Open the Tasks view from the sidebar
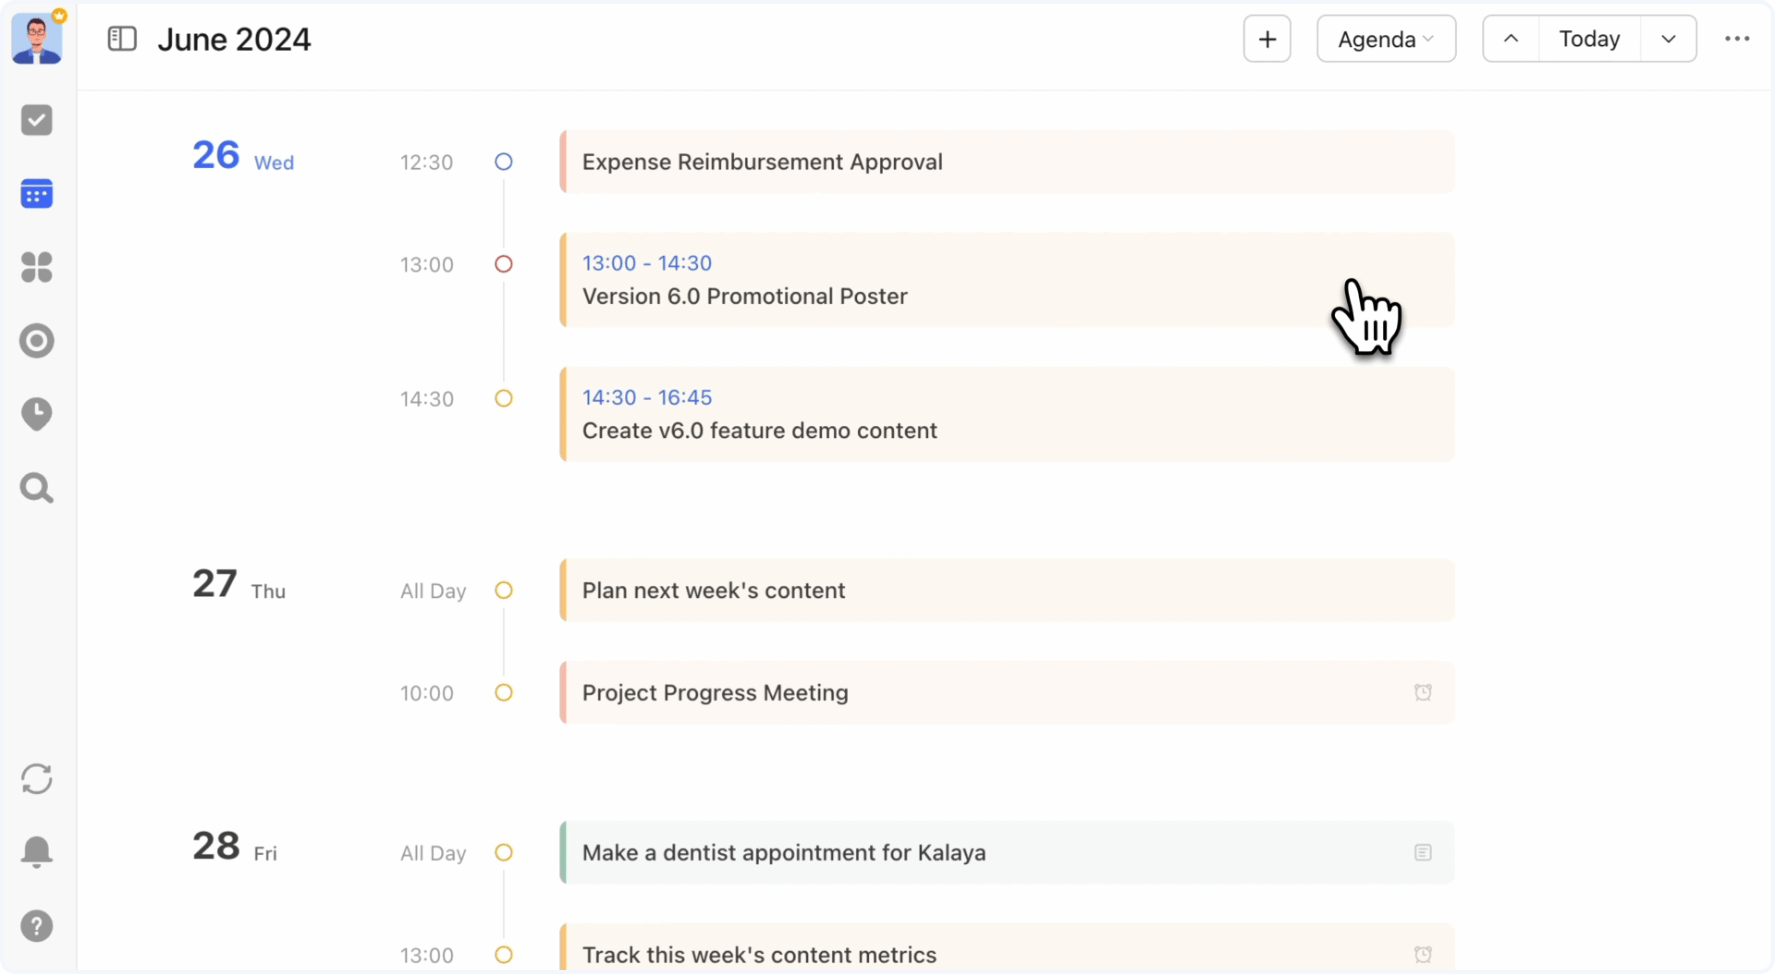This screenshot has height=974, width=1775. (36, 119)
